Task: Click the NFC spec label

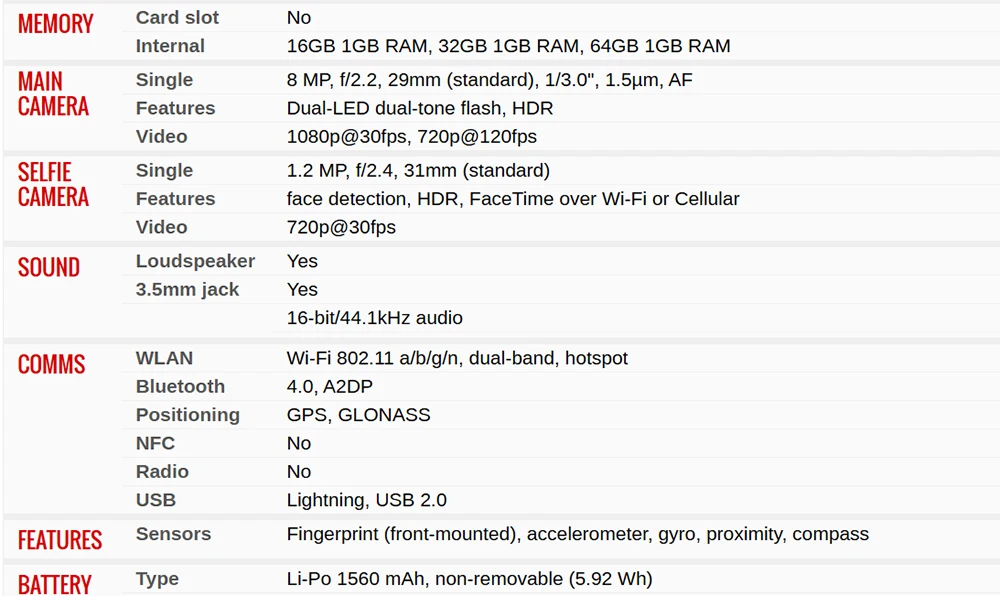Action: point(155,443)
